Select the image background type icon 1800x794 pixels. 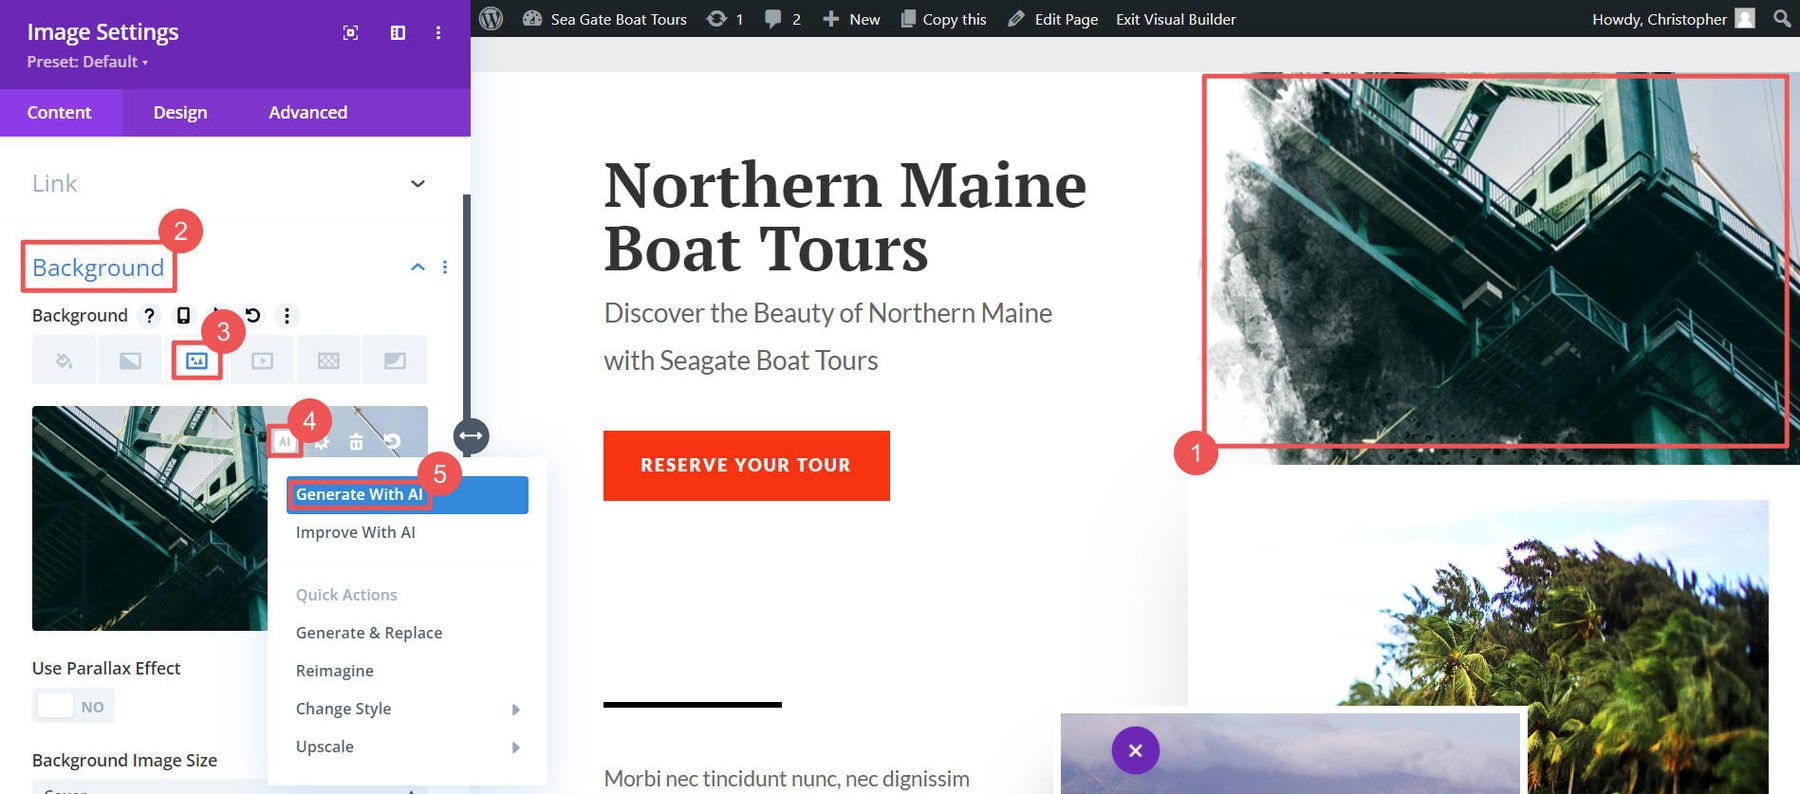(x=196, y=359)
